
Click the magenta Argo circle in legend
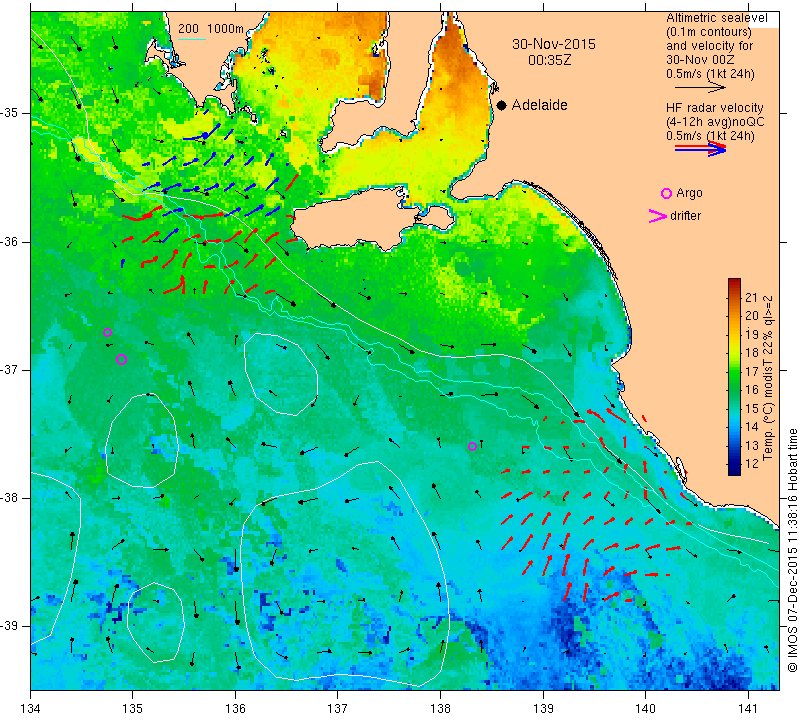(x=666, y=193)
